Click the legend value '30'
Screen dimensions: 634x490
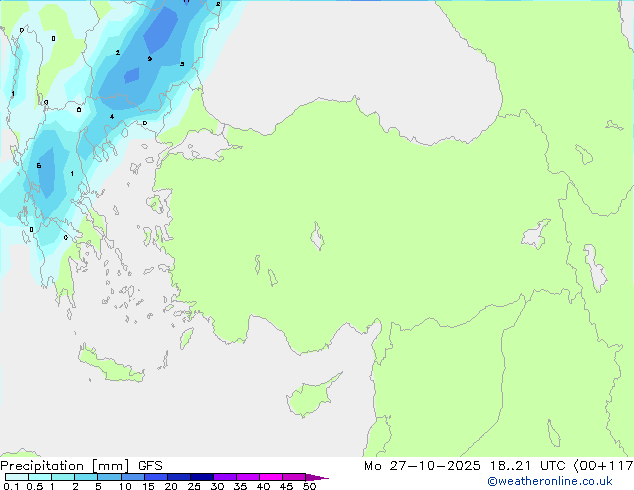coord(218,486)
